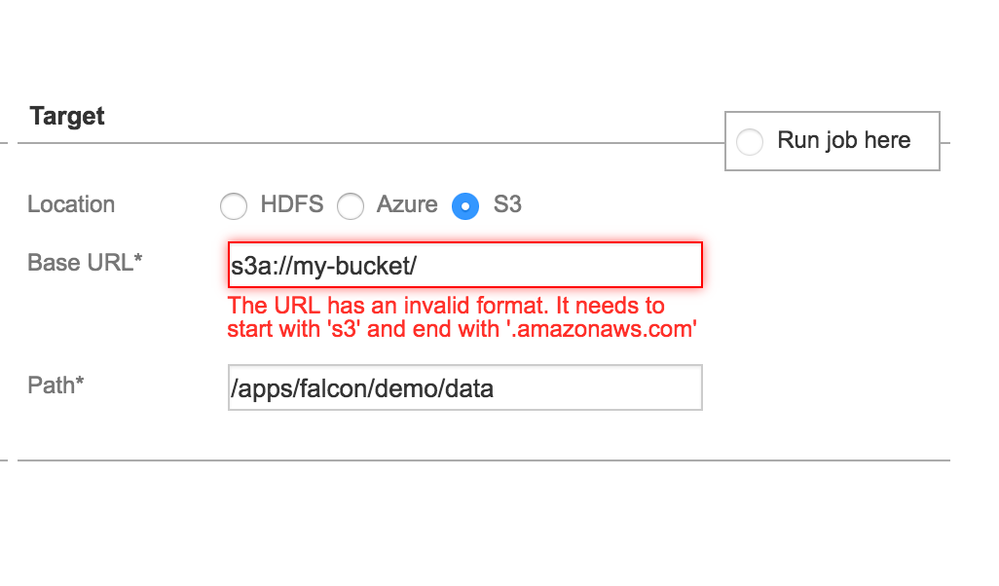The image size is (999, 586).
Task: Click the divider line below the Path field
Action: 480,461
